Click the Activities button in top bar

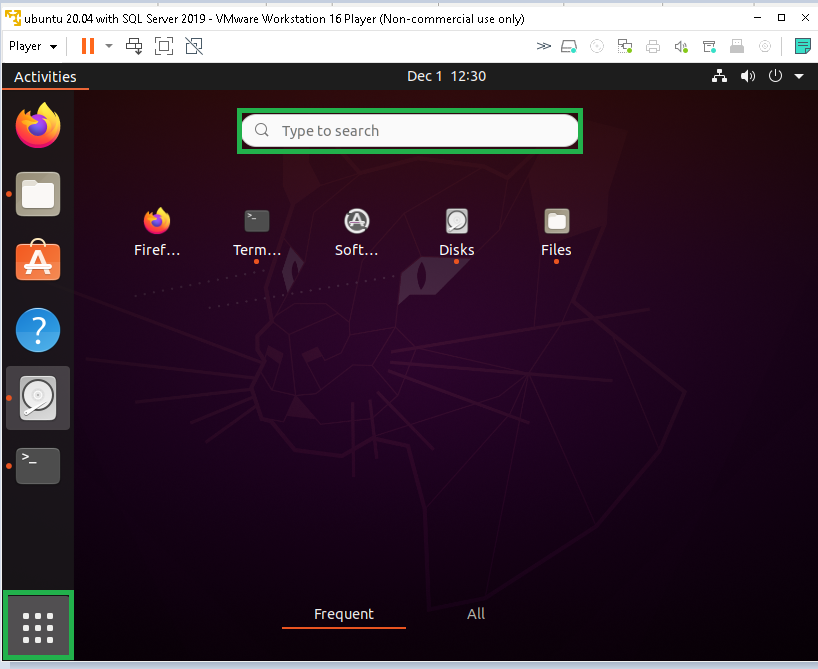tap(45, 77)
